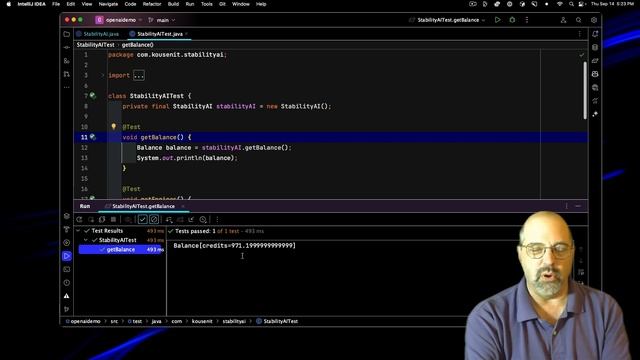Click the run gutter icon on getBalance line

point(93,137)
